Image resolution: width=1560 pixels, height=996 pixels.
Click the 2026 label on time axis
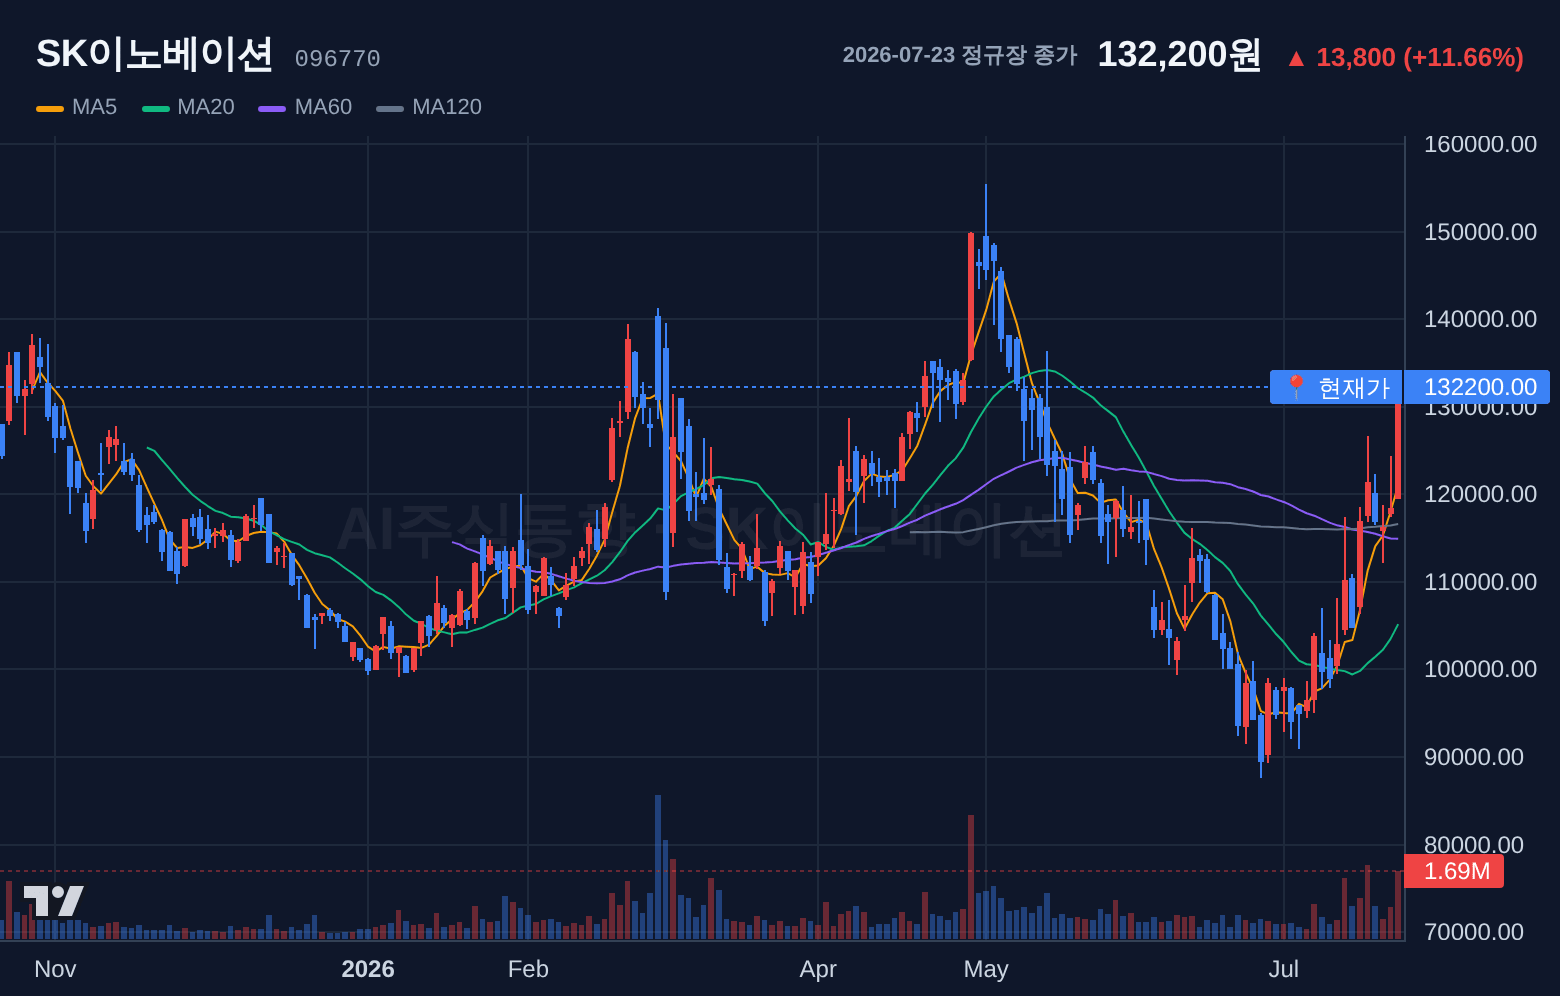[368, 969]
